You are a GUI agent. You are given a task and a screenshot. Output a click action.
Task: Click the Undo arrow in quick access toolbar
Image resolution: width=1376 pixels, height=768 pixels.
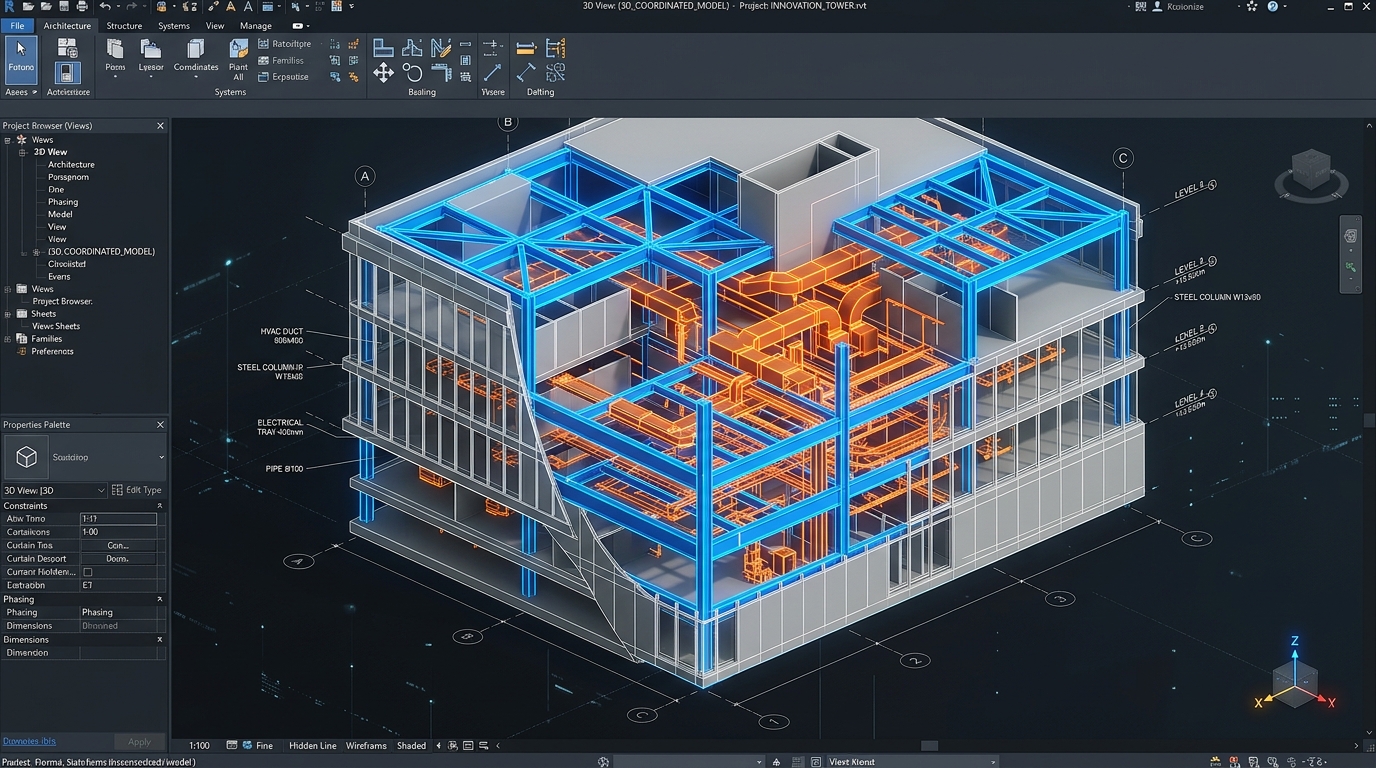click(105, 7)
